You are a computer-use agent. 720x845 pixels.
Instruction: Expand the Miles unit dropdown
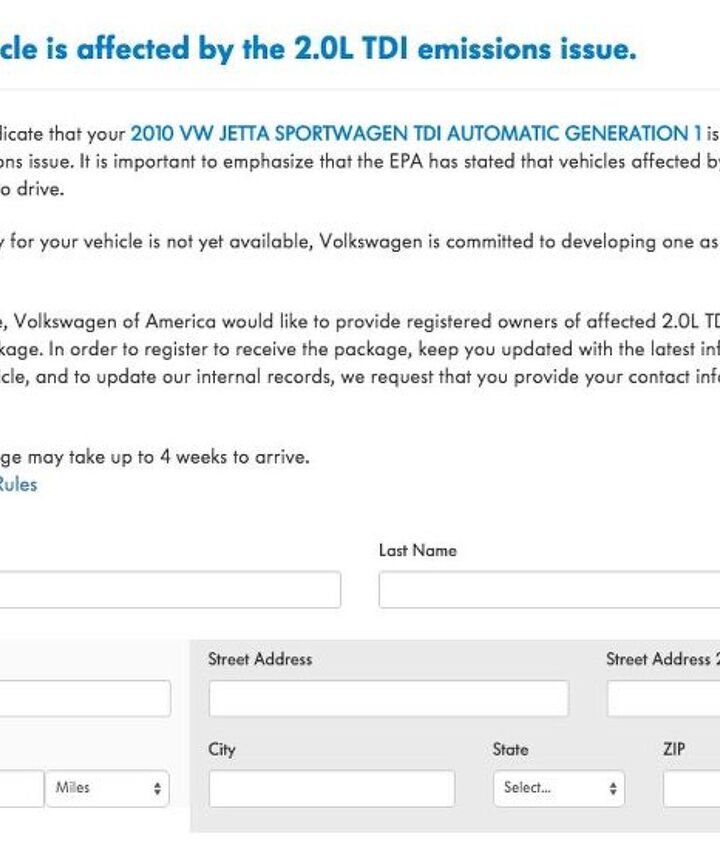[107, 788]
